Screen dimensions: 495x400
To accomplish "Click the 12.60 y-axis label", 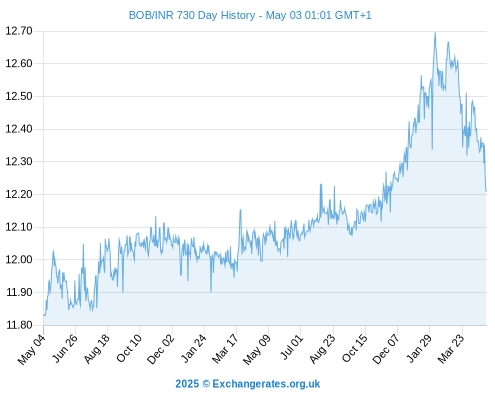I will (x=19, y=63).
